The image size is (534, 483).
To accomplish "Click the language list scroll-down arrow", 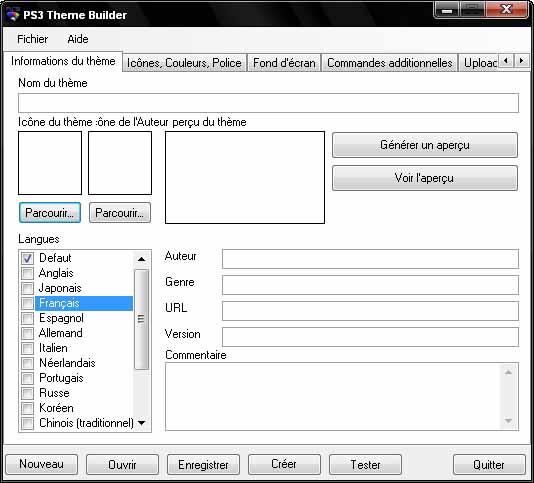I will point(141,423).
